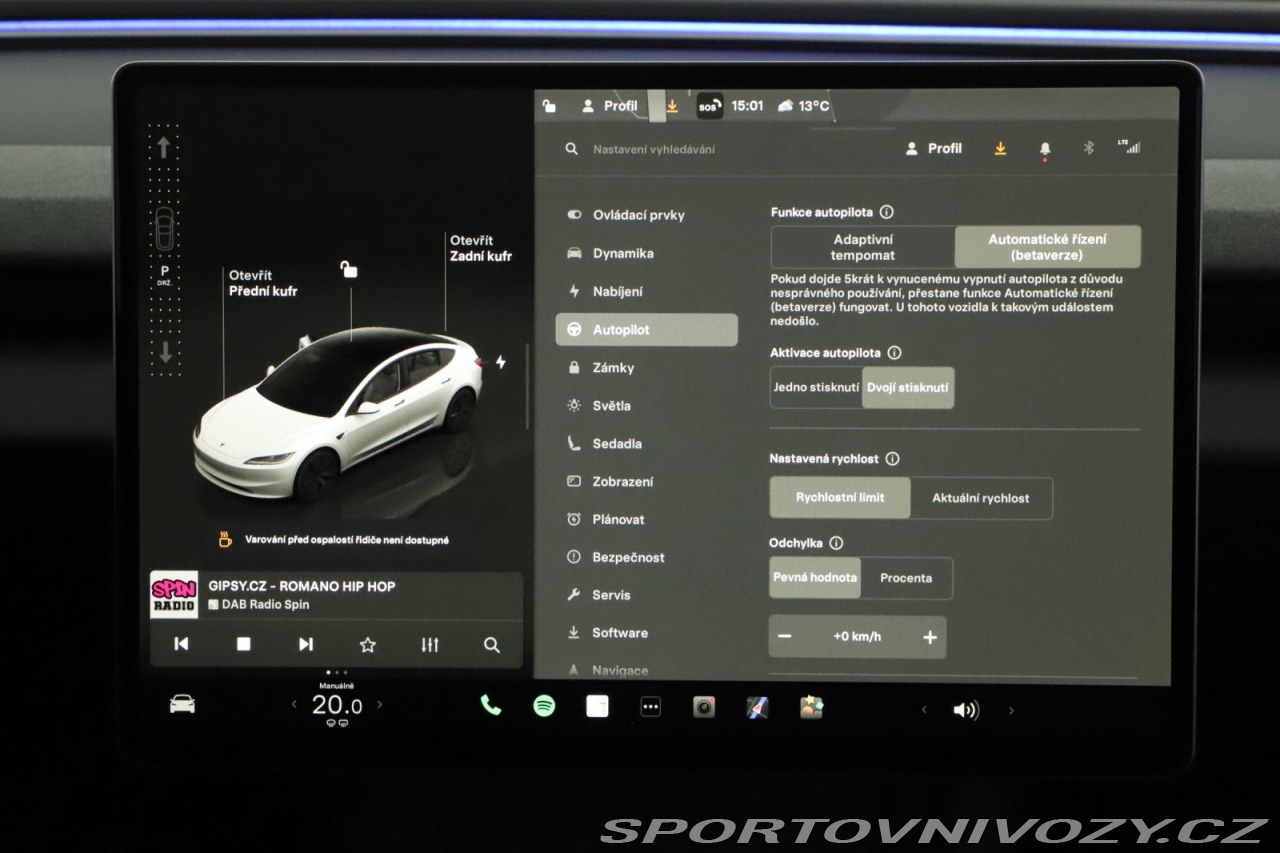Click the car controls icon at bottom left
The height and width of the screenshot is (853, 1280).
(182, 705)
